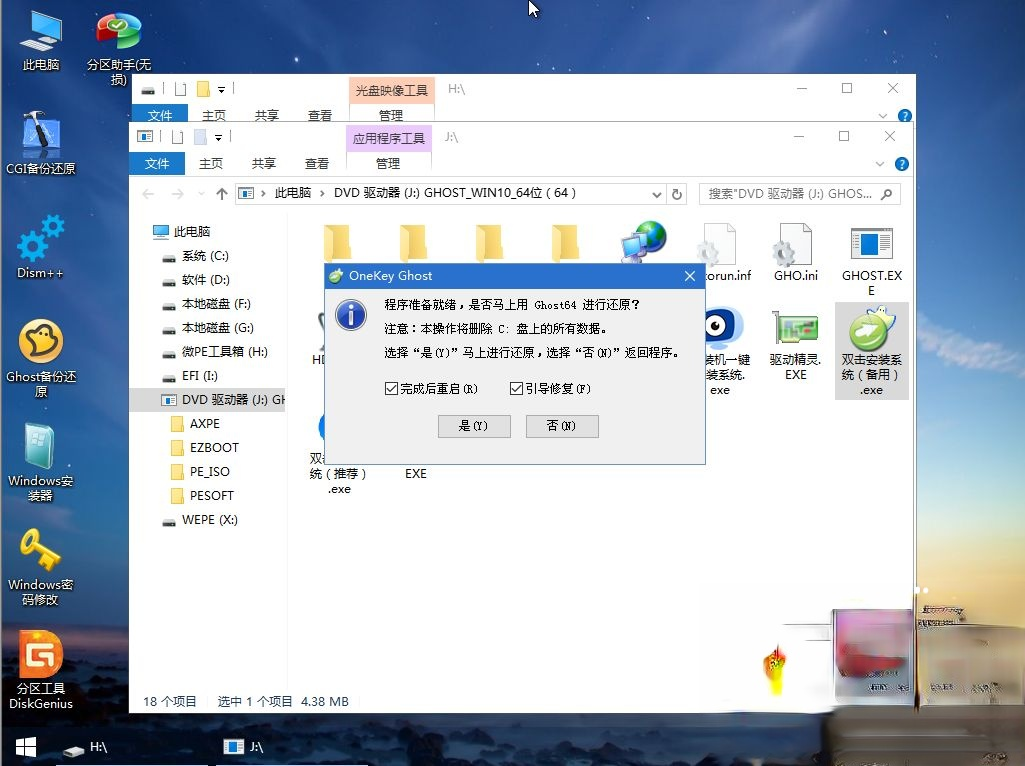The height and width of the screenshot is (766, 1025).
Task: Click the OneKey Ghost title icon
Action: click(x=336, y=276)
